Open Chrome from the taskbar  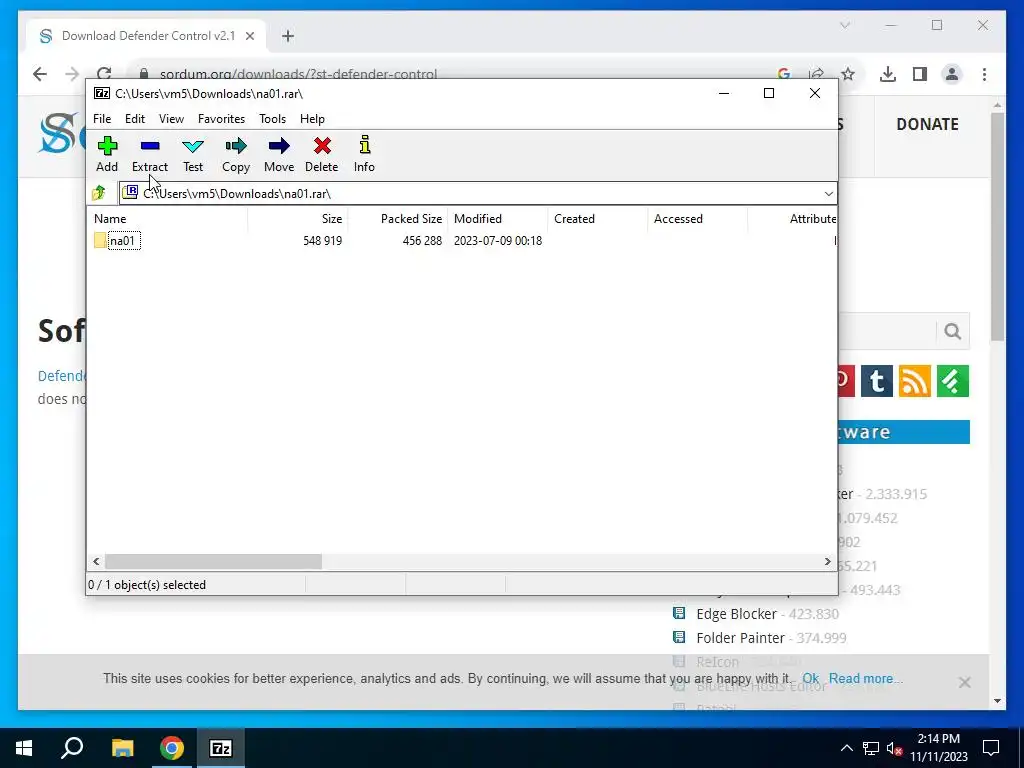pyautogui.click(x=172, y=748)
